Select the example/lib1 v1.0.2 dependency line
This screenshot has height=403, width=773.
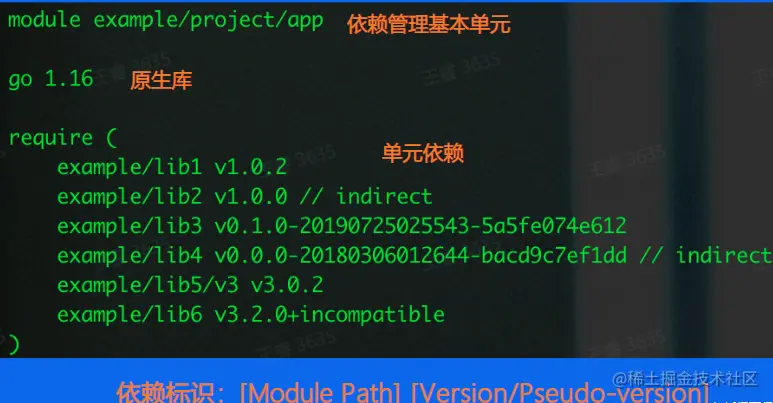172,167
